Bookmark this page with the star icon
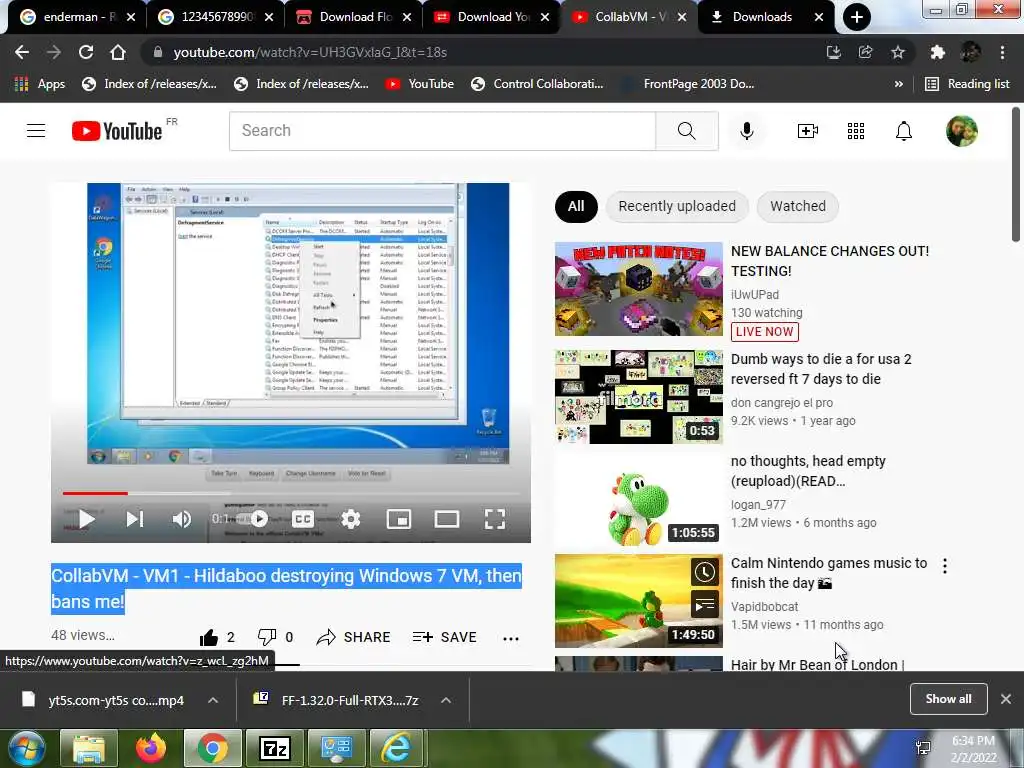Screen dimensions: 1024x768 pos(898,52)
